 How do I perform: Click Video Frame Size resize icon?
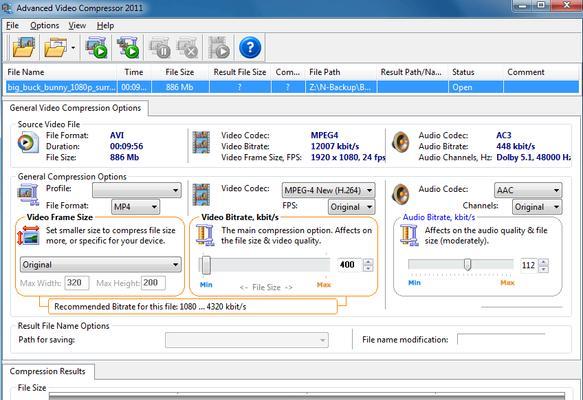pyautogui.click(x=29, y=235)
